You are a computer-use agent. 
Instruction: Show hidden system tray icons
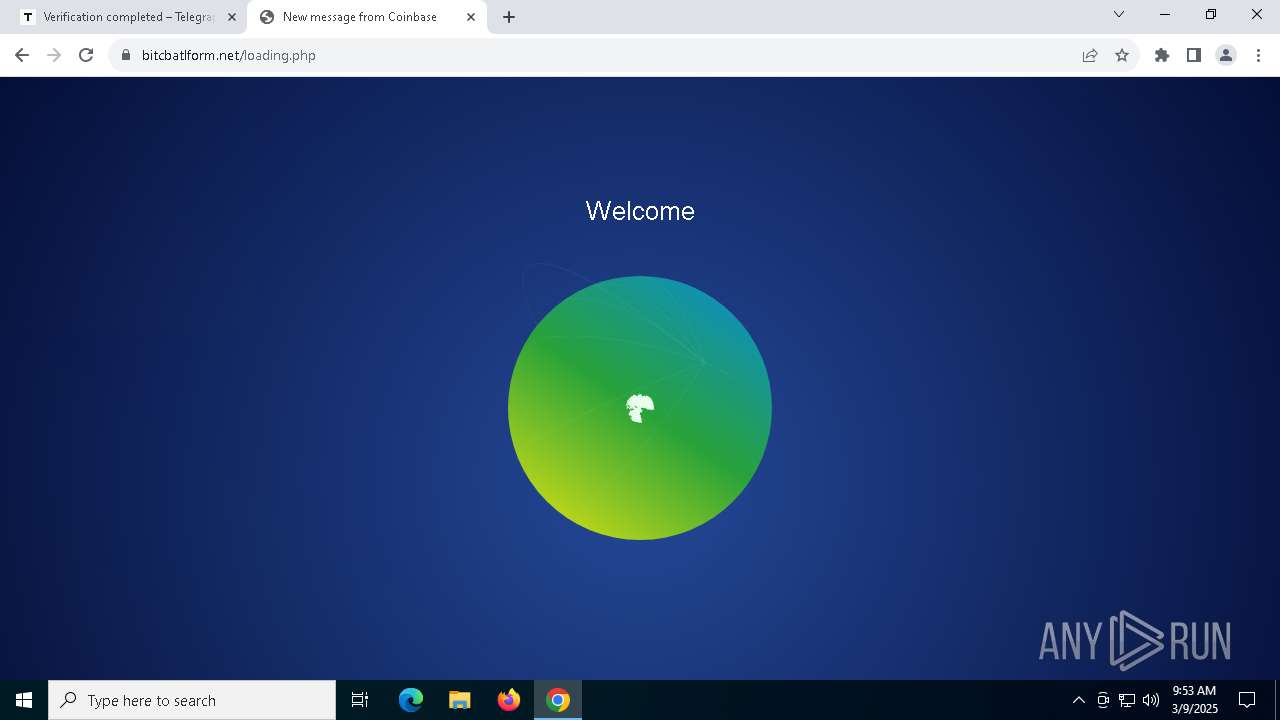[1079, 700]
